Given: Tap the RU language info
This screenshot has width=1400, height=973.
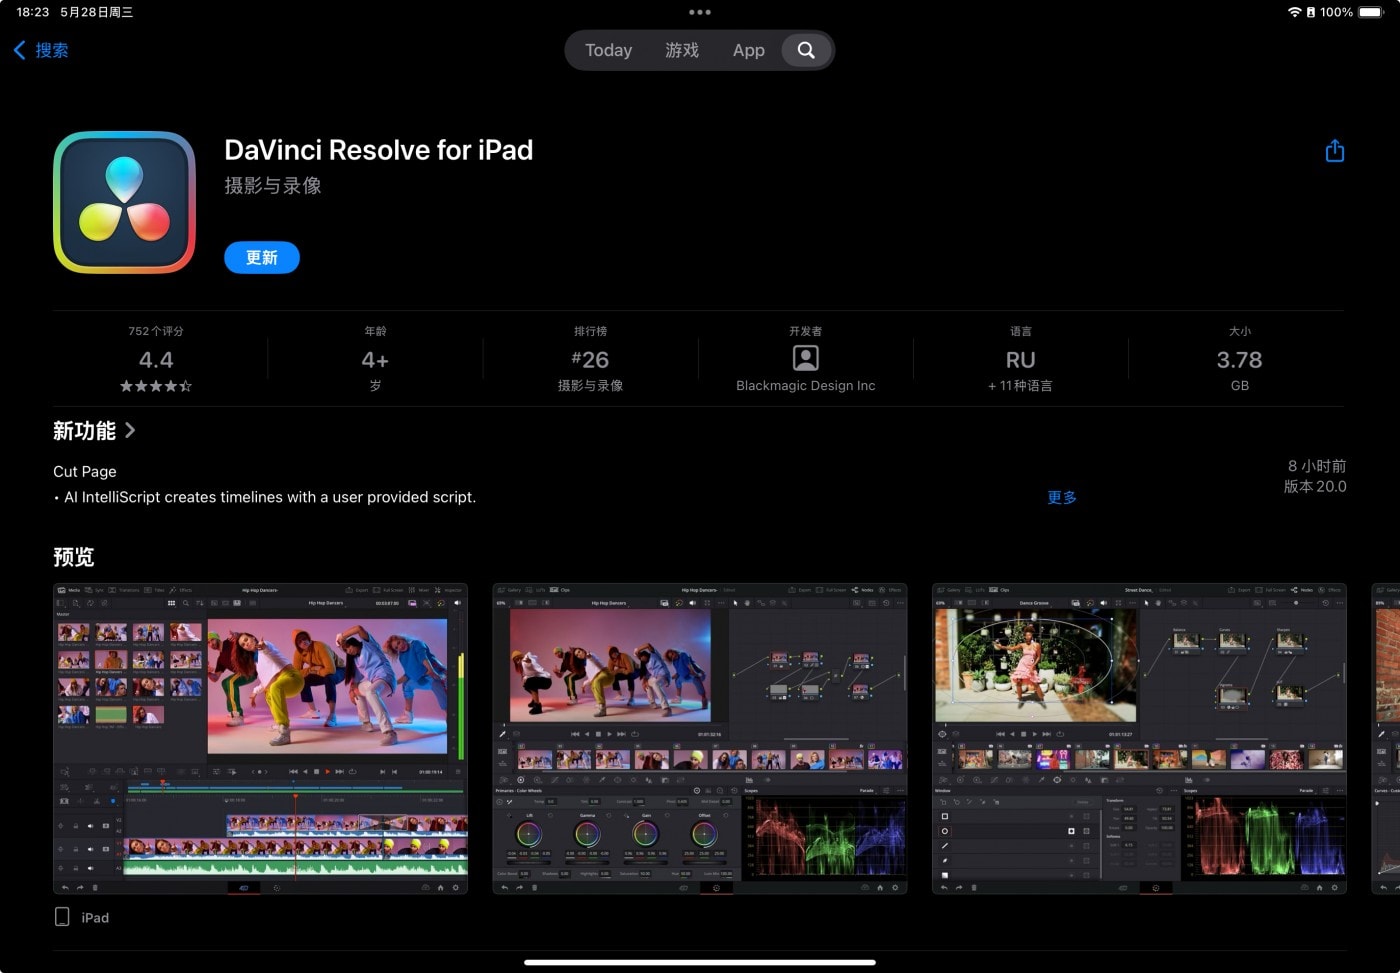Looking at the screenshot, I should [1020, 359].
